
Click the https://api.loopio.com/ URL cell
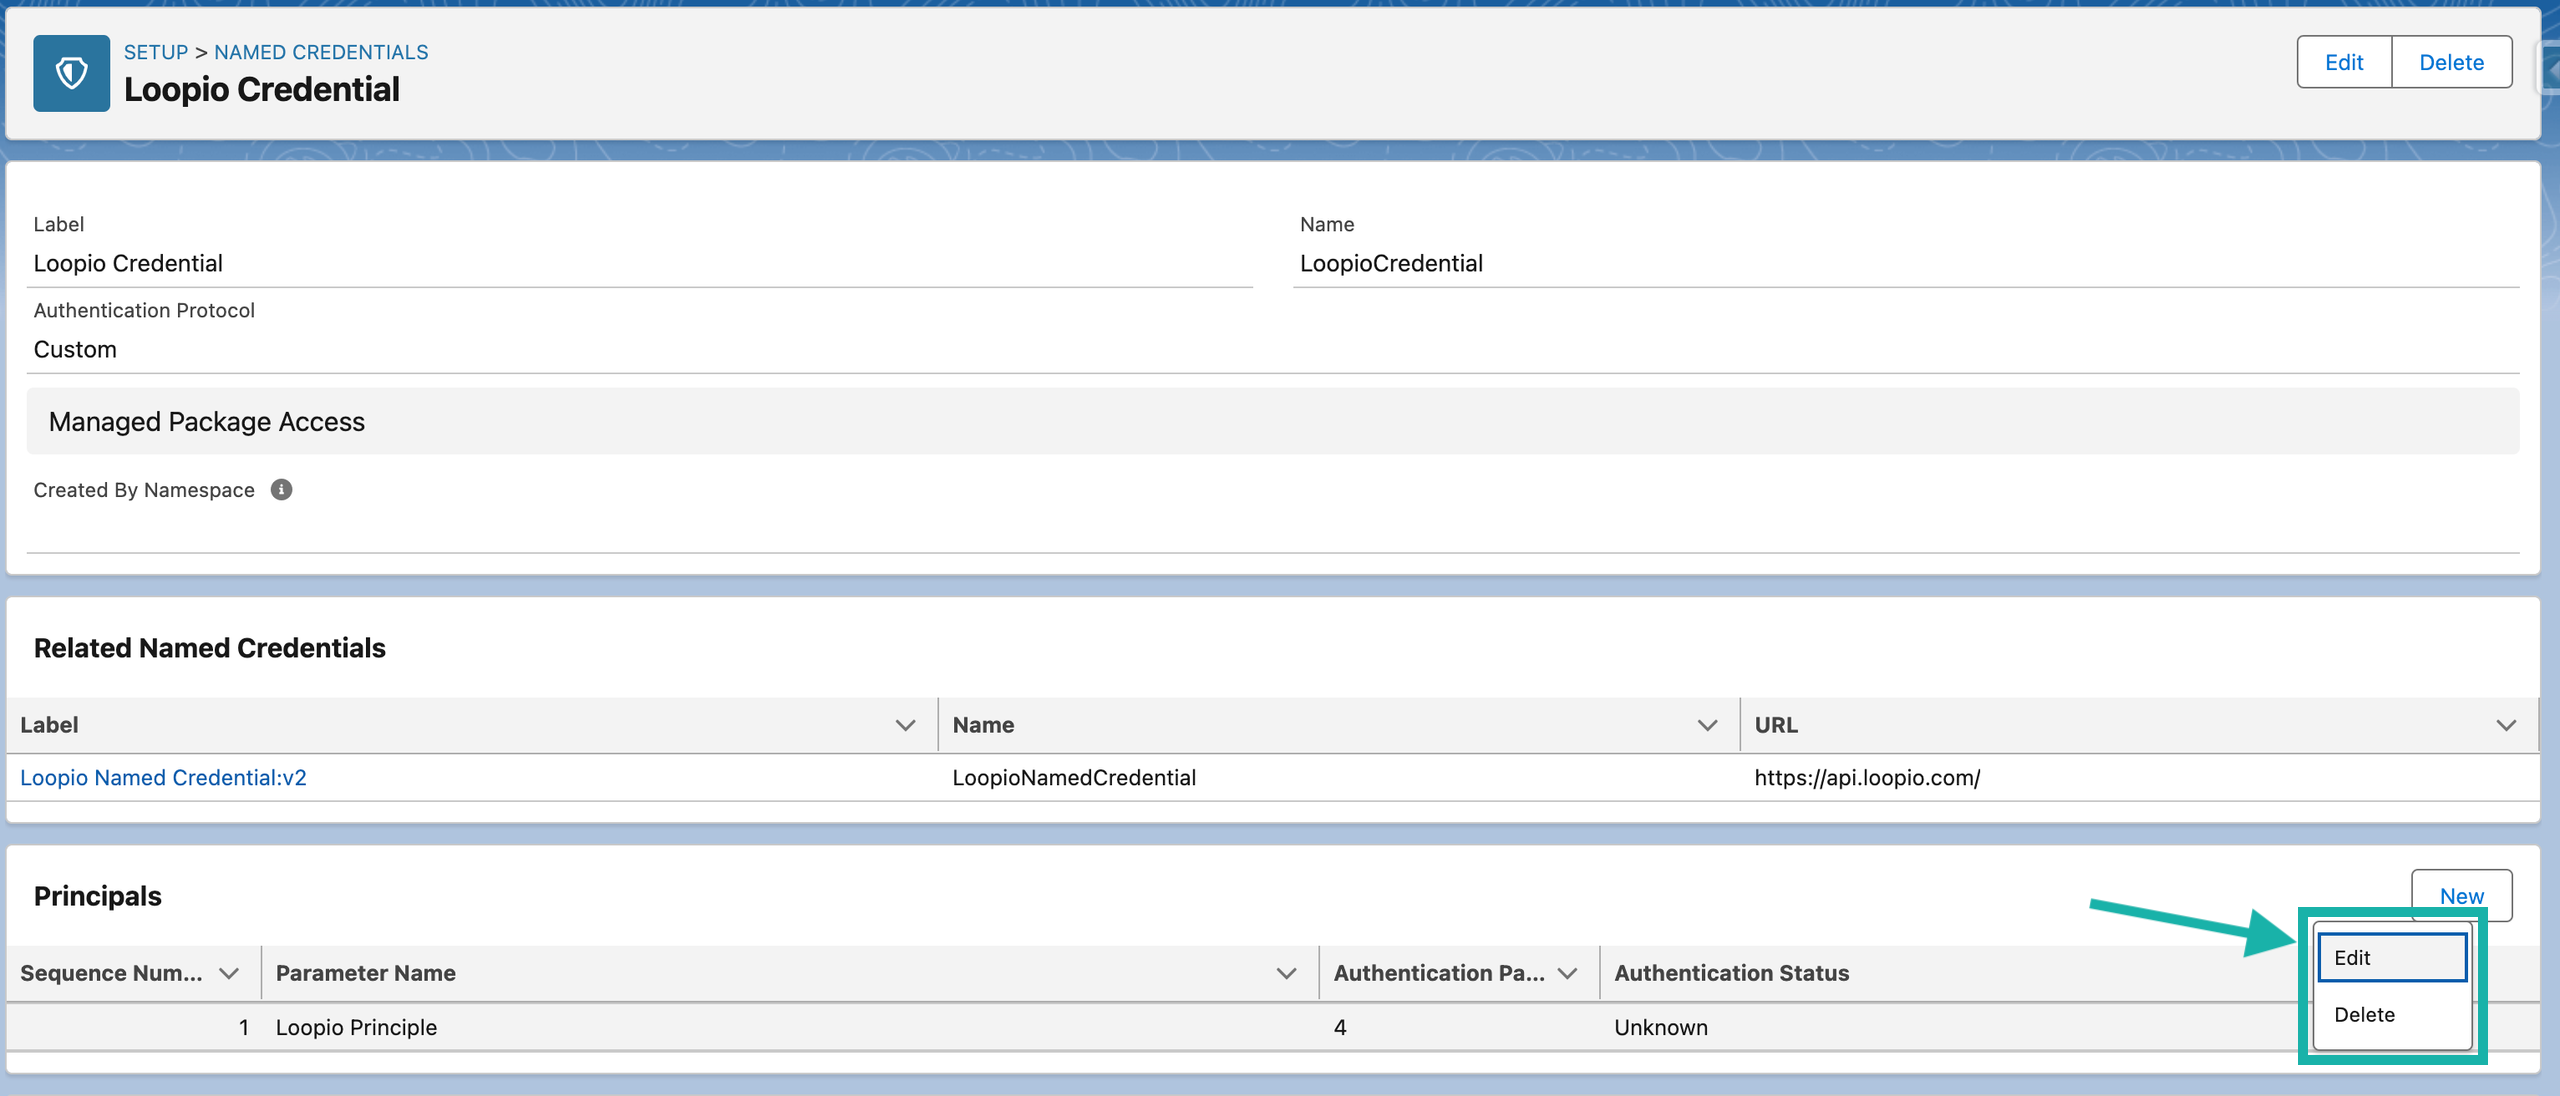click(1867, 778)
